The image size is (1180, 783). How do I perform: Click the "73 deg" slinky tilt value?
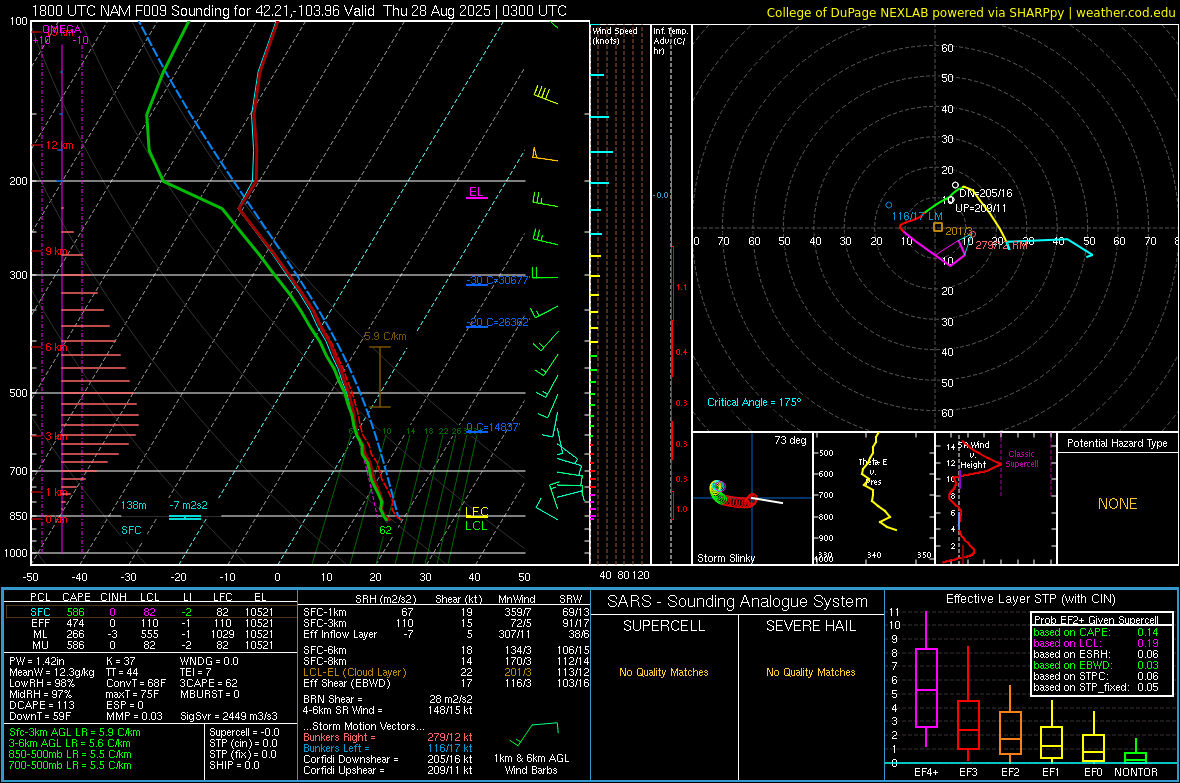[790, 440]
